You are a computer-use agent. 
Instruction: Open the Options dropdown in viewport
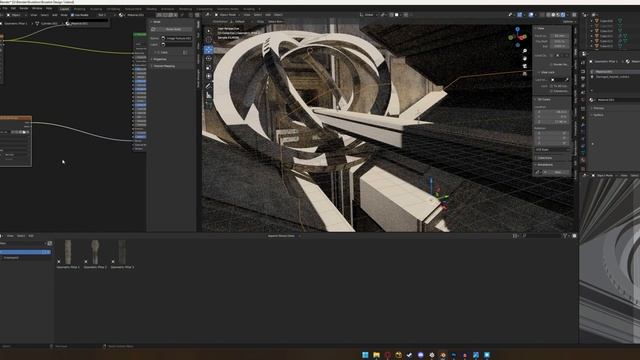[x=568, y=22]
